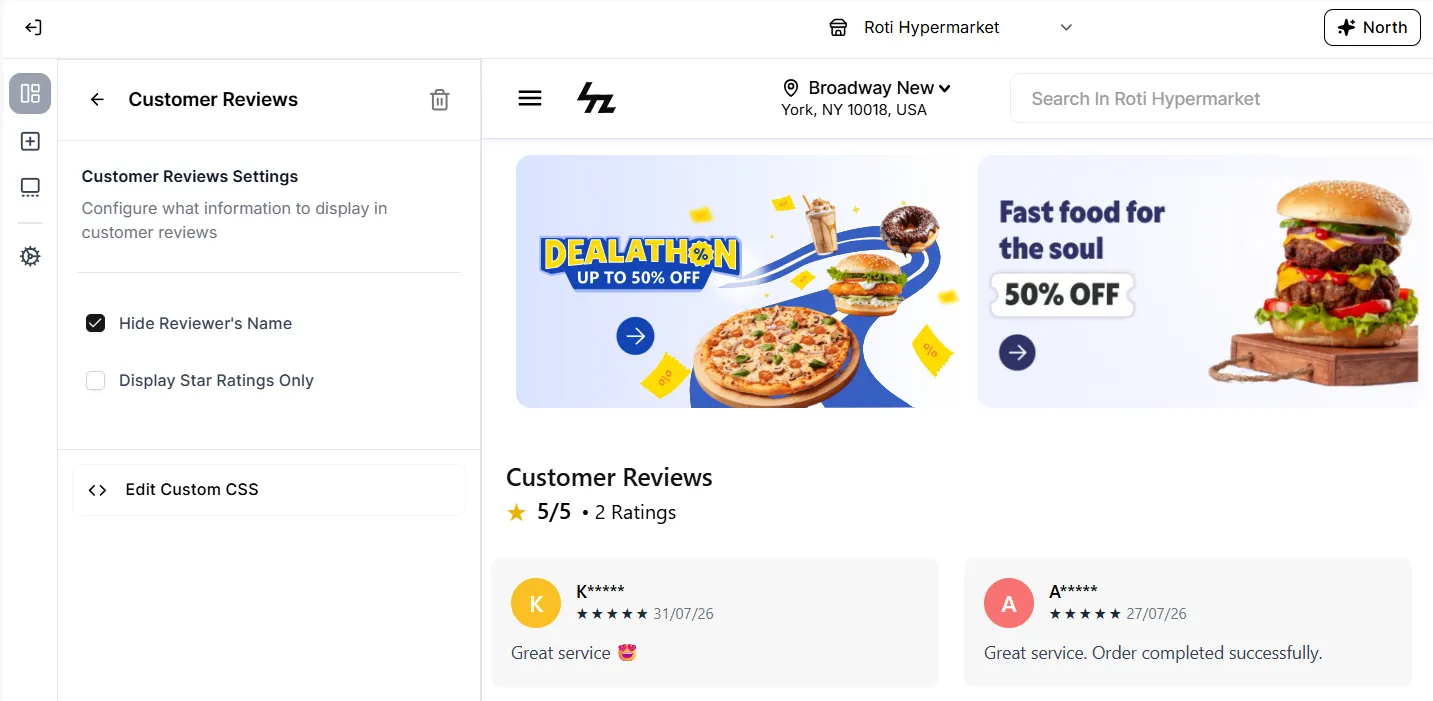Click the arrow on Fast food banner
1433x701 pixels.
[1017, 352]
